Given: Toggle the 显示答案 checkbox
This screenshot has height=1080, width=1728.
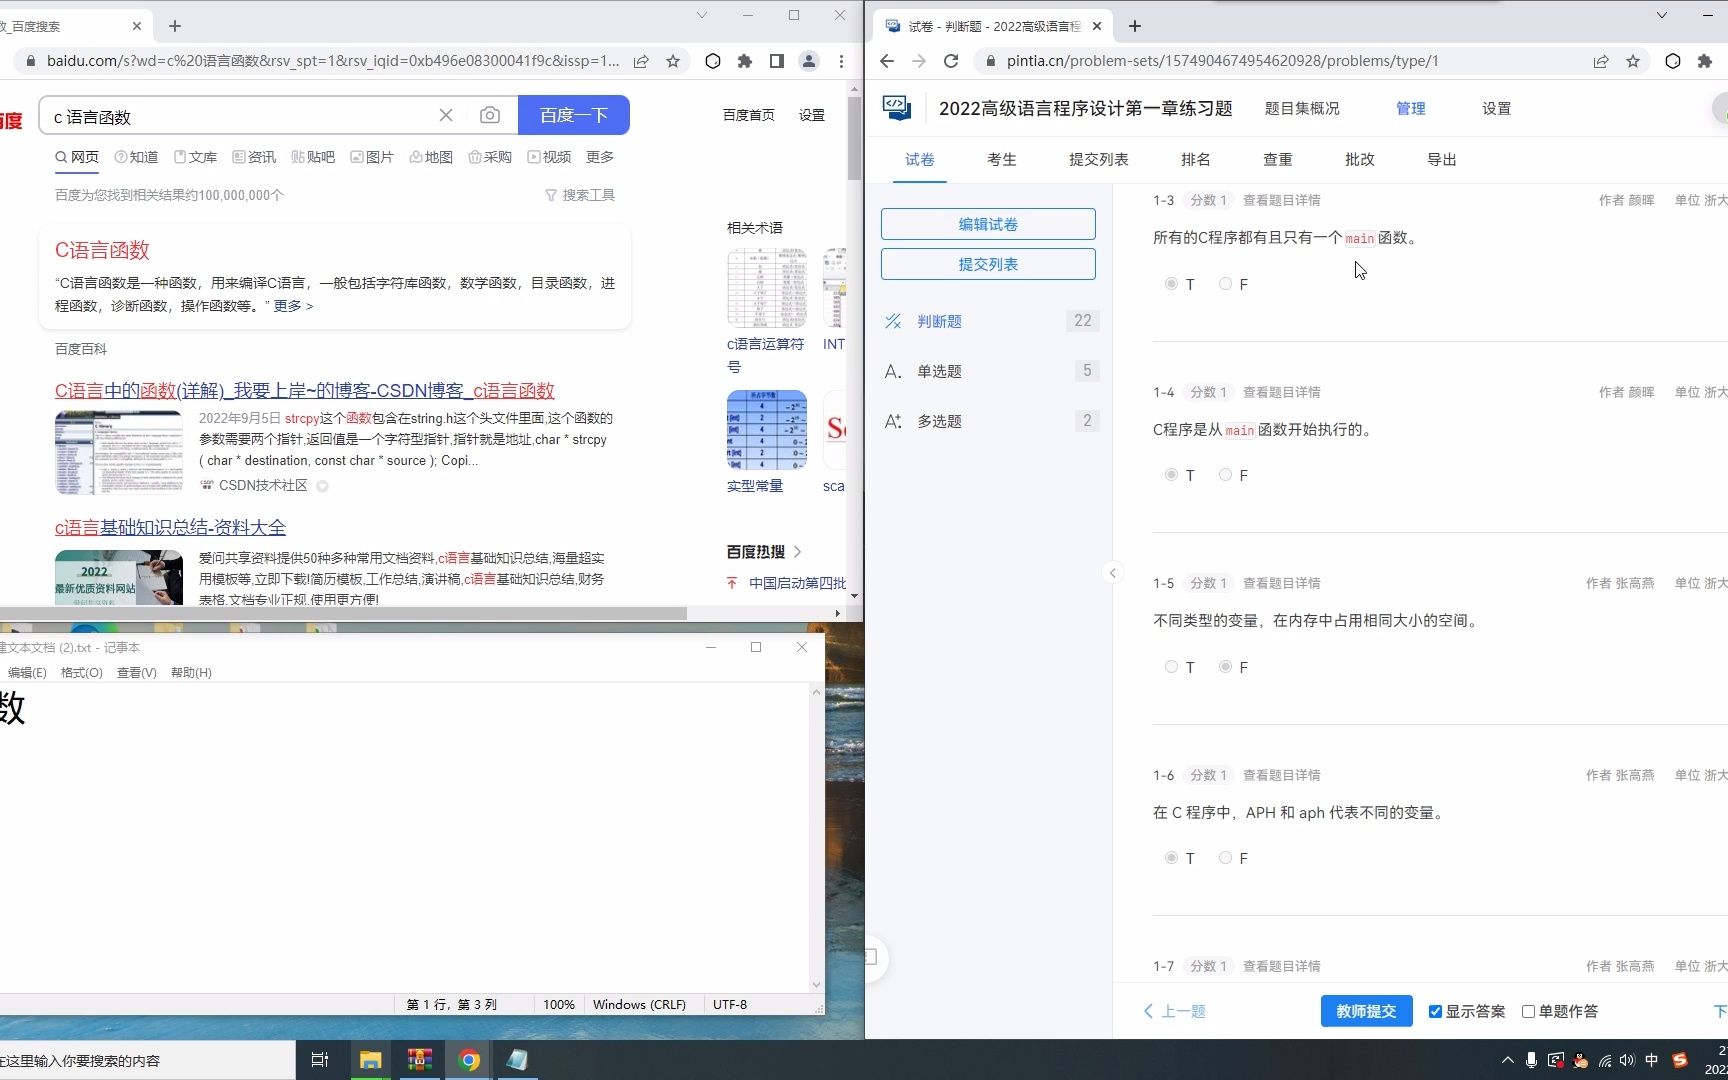Looking at the screenshot, I should [x=1435, y=1011].
